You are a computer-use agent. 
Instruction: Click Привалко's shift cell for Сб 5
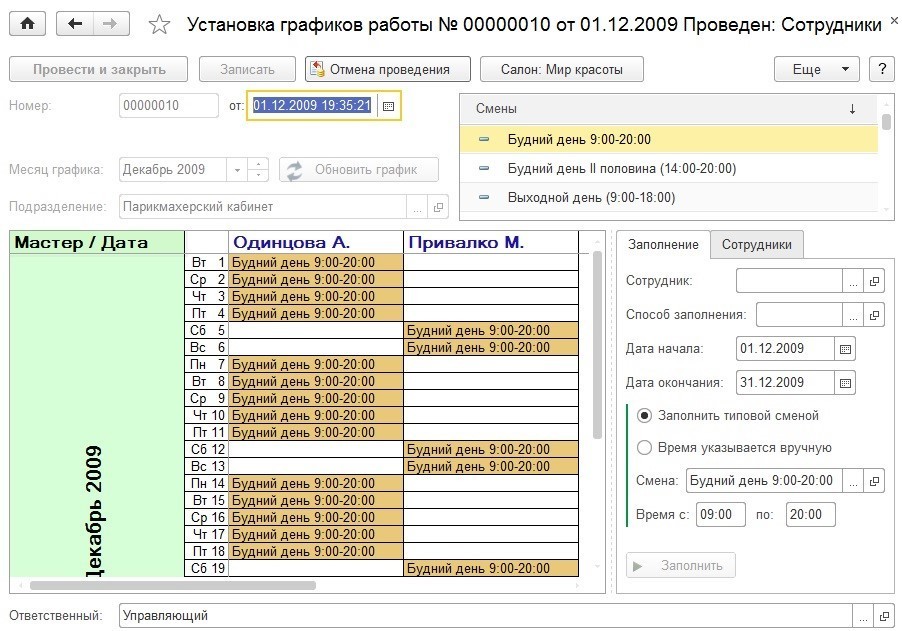(491, 331)
